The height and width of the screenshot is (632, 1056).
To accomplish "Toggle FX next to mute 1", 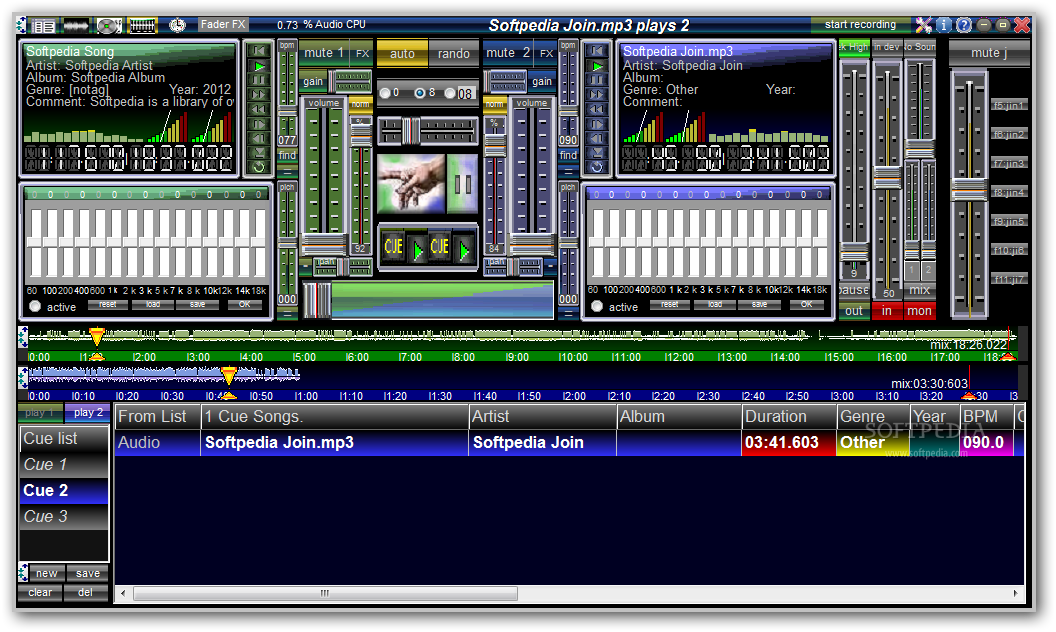I will (x=362, y=53).
